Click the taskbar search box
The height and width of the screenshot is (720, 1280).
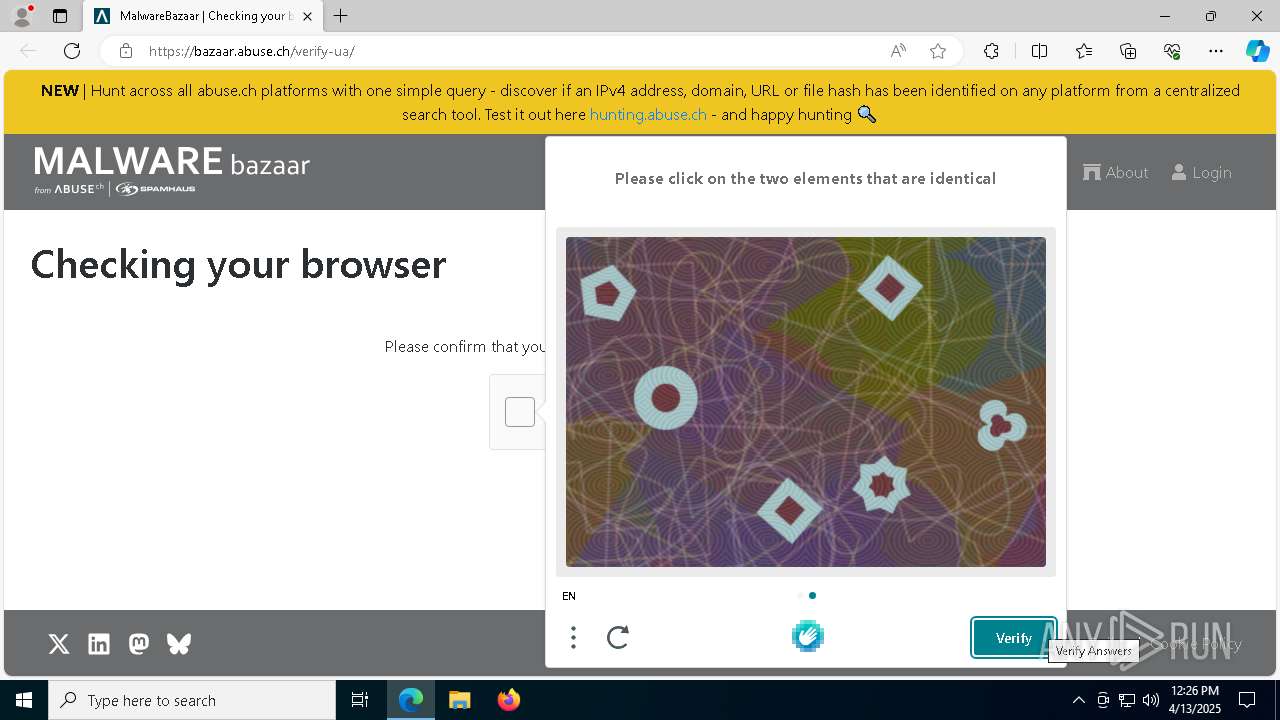[192, 700]
